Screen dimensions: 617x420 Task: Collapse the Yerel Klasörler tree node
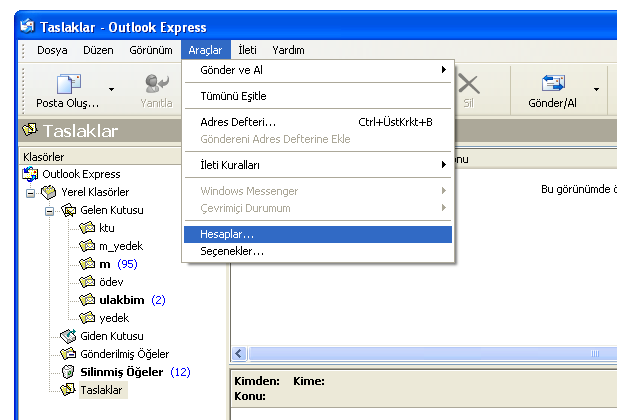pos(30,193)
